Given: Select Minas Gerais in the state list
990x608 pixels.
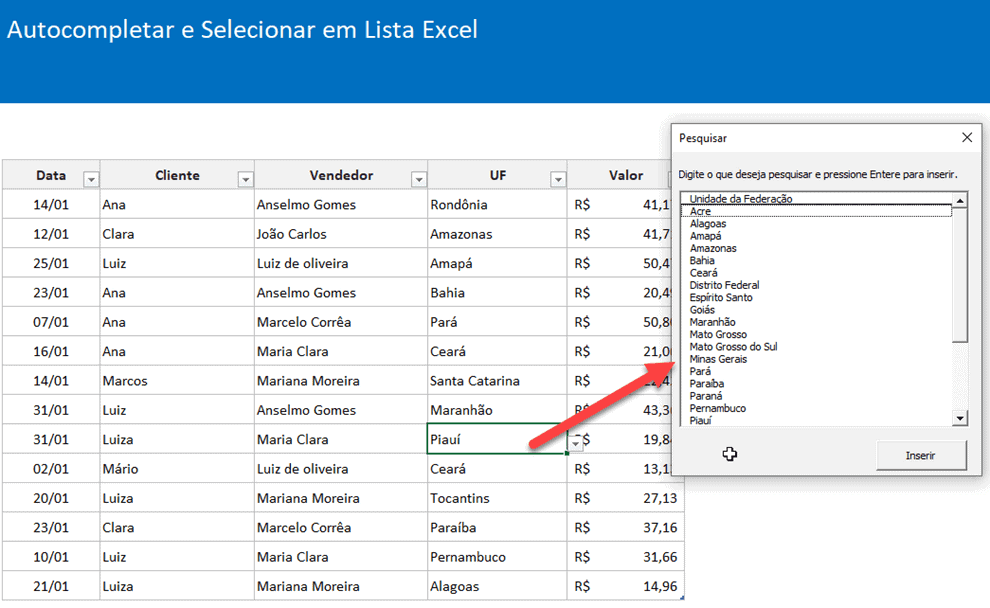Looking at the screenshot, I should click(718, 359).
